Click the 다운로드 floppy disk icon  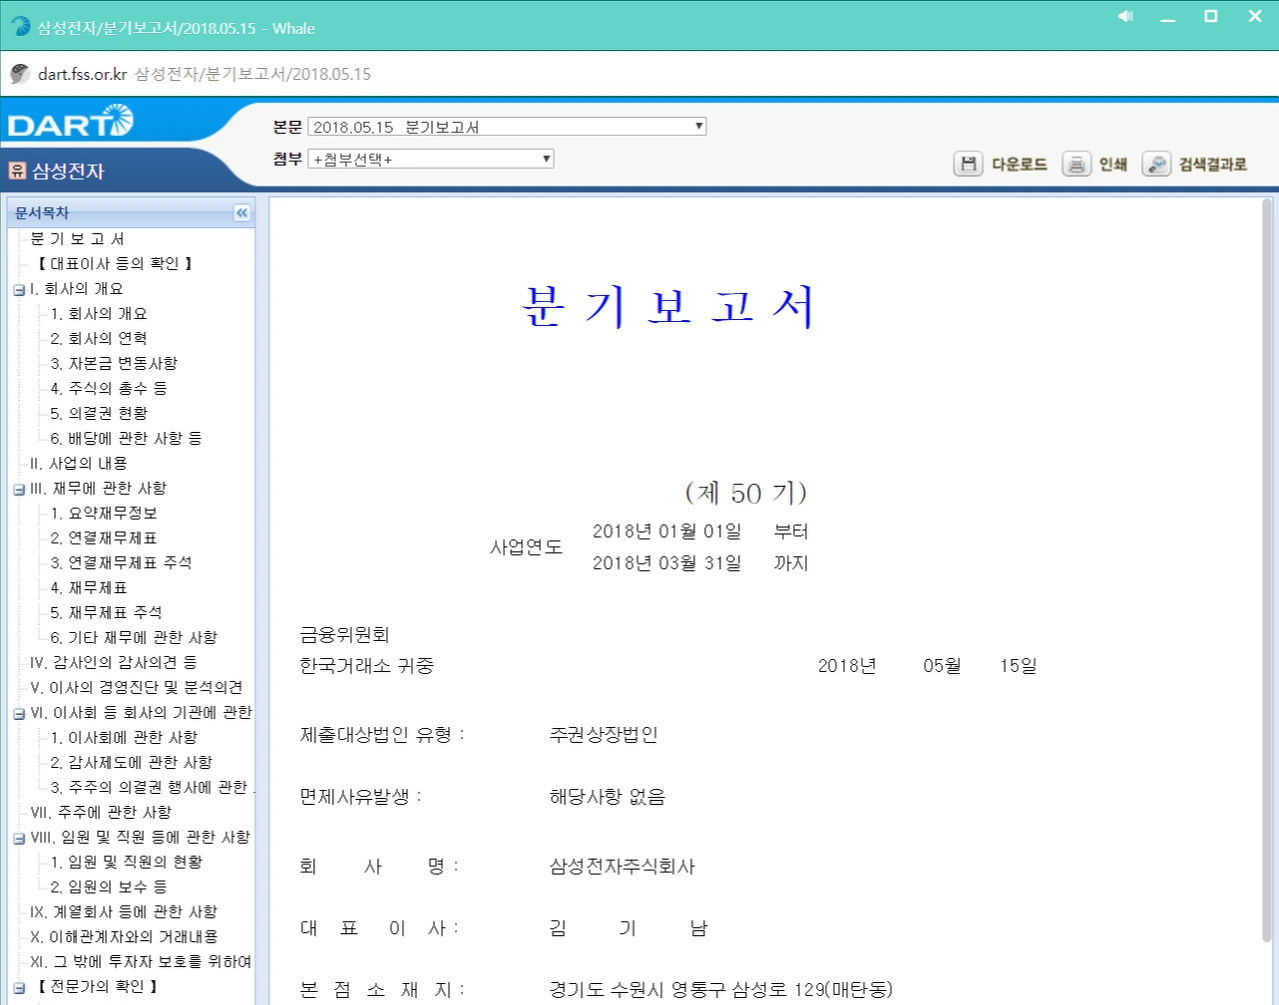point(967,164)
